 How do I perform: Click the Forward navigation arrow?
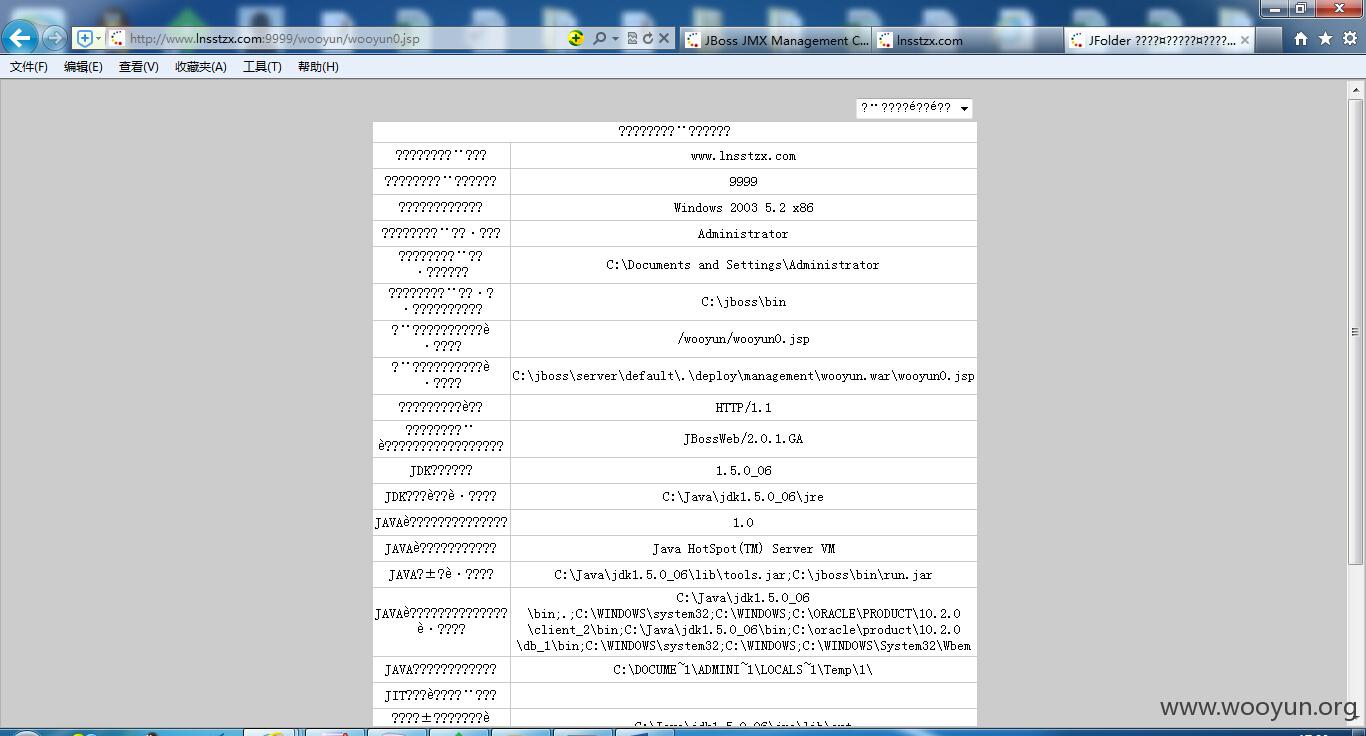click(x=55, y=38)
